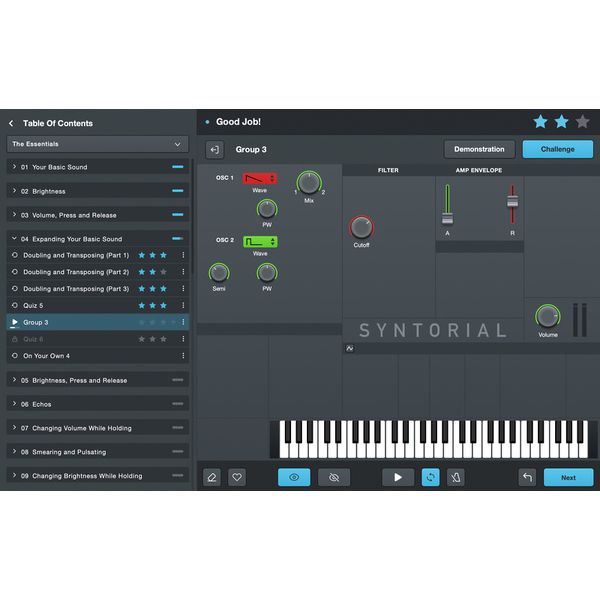600x600 pixels.
Task: Click the OSC 2 PW knob
Action: pos(267,273)
